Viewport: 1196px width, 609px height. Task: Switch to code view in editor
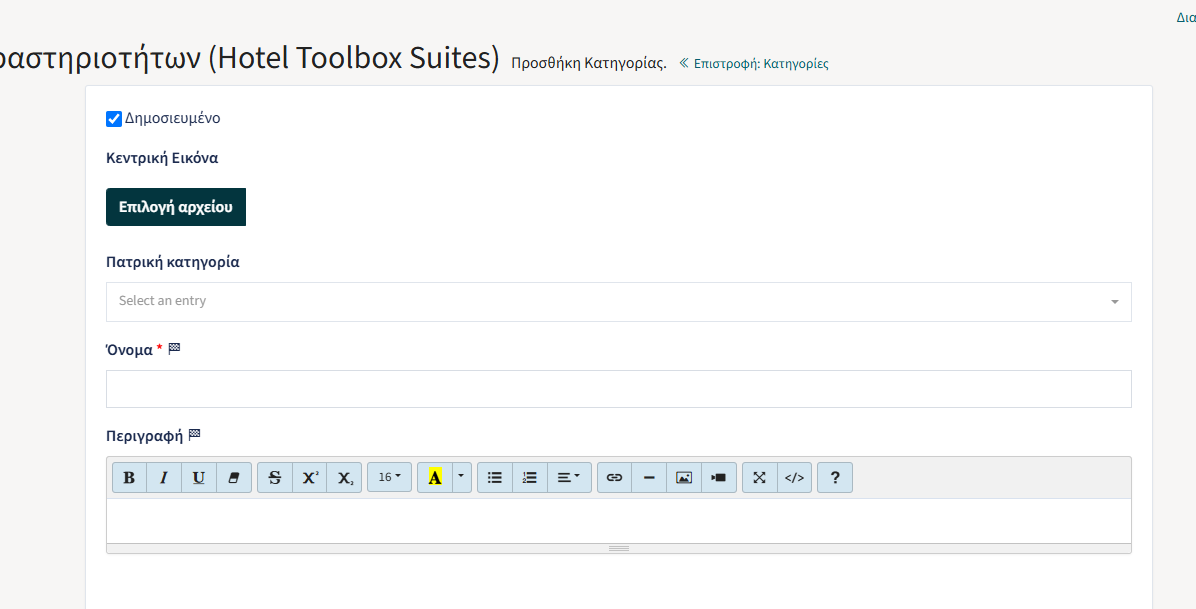click(x=794, y=478)
